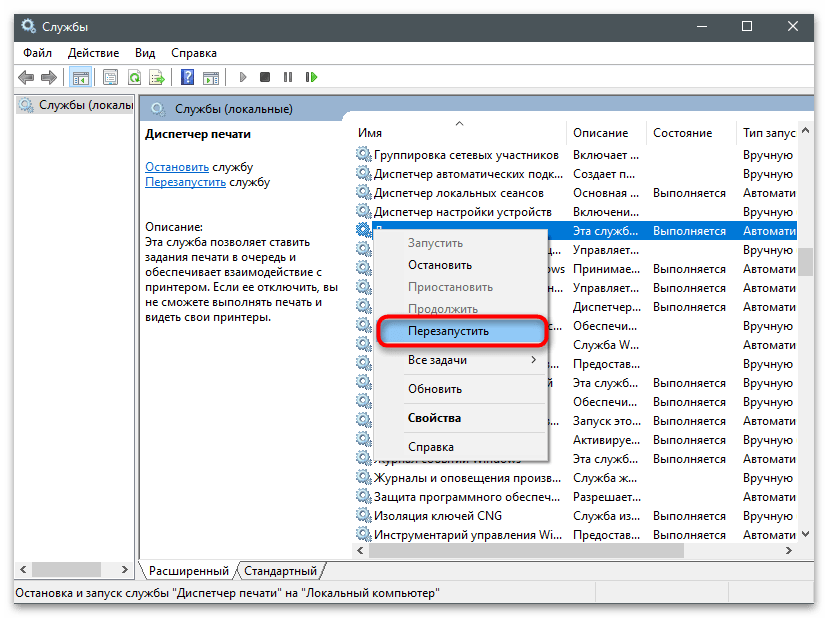Select 'Свойства' from the context menu

[x=434, y=418]
